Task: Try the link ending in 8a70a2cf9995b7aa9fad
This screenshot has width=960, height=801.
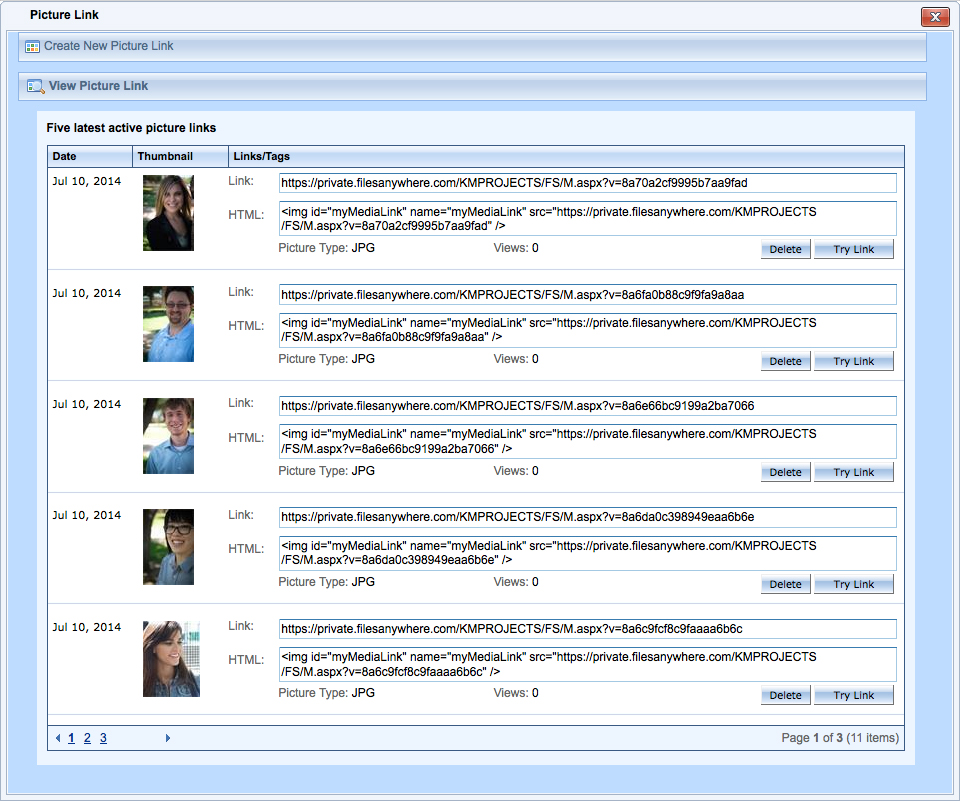Action: tap(853, 249)
